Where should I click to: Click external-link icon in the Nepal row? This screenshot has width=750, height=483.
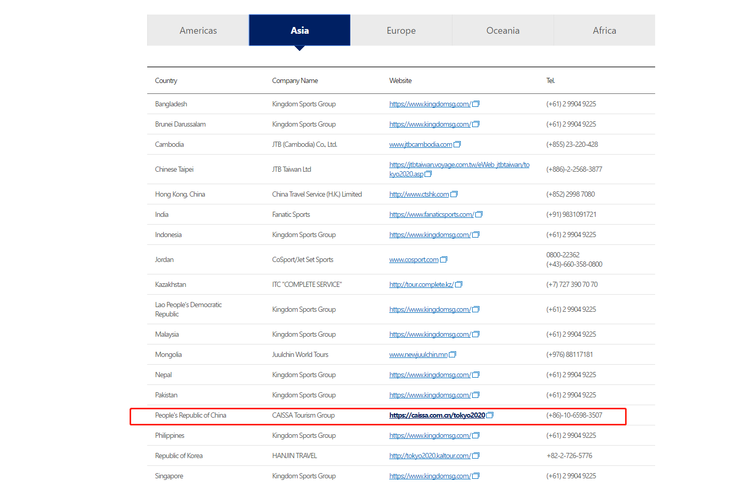coord(476,375)
